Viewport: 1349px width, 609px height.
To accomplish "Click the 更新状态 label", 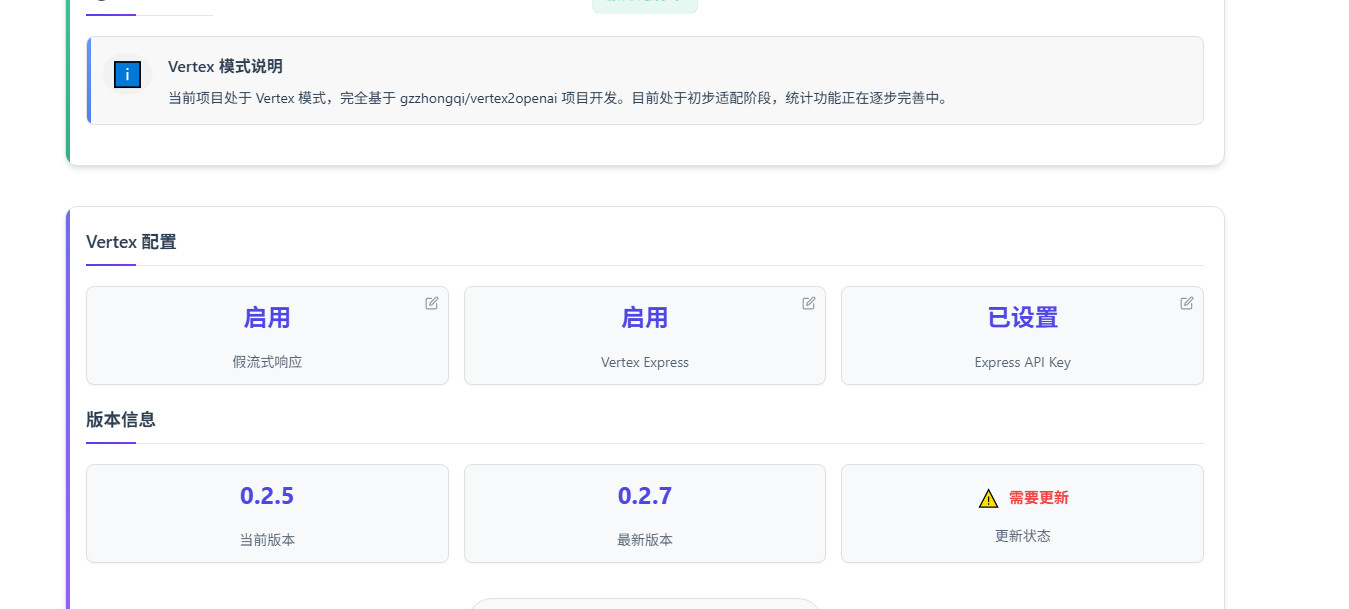I will pos(1022,536).
